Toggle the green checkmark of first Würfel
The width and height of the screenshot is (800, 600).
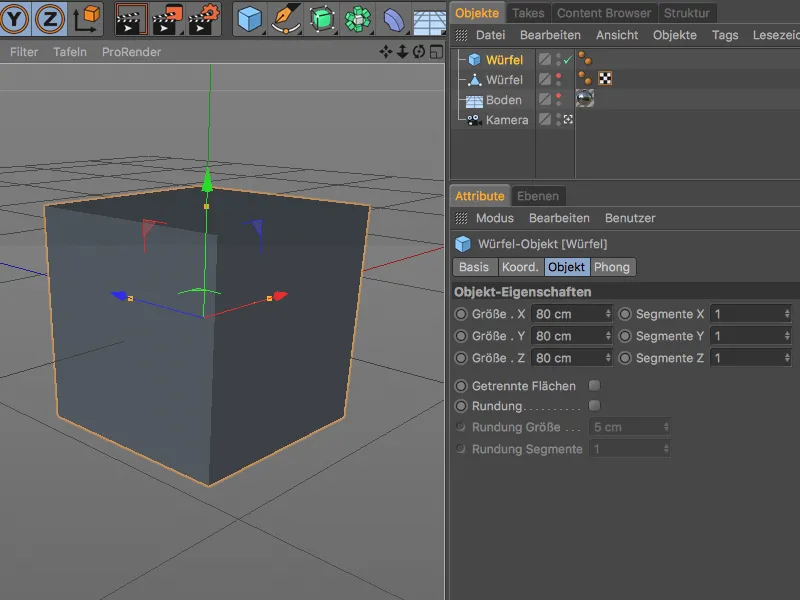pos(567,60)
